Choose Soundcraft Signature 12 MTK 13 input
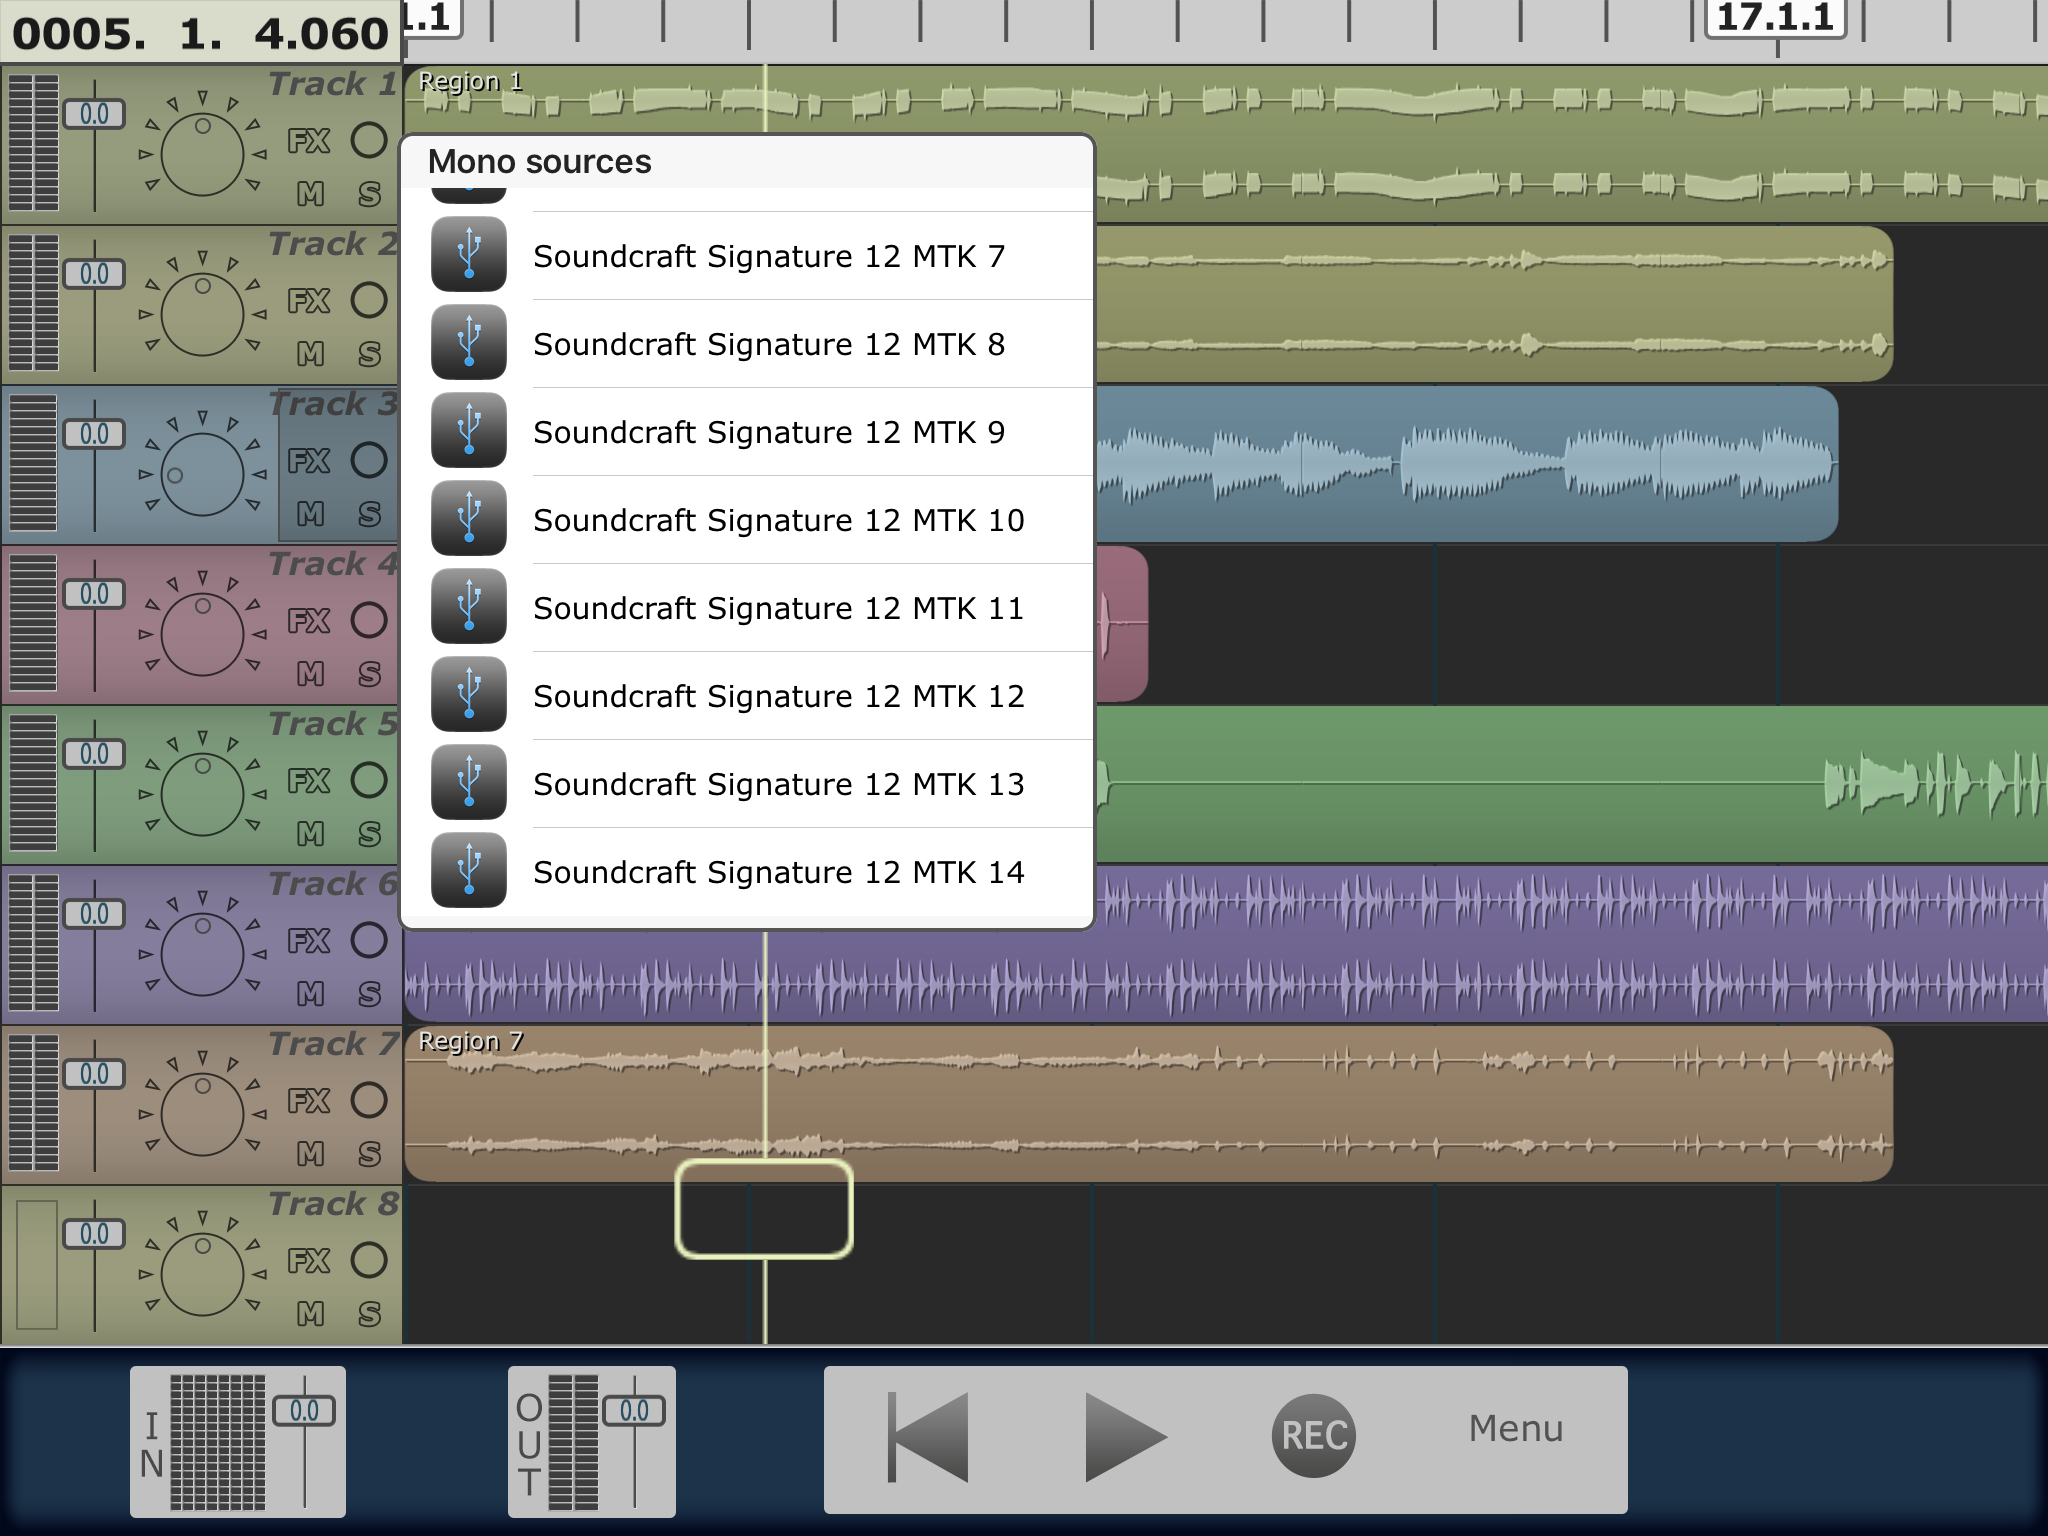The width and height of the screenshot is (2048, 1536). 747,784
